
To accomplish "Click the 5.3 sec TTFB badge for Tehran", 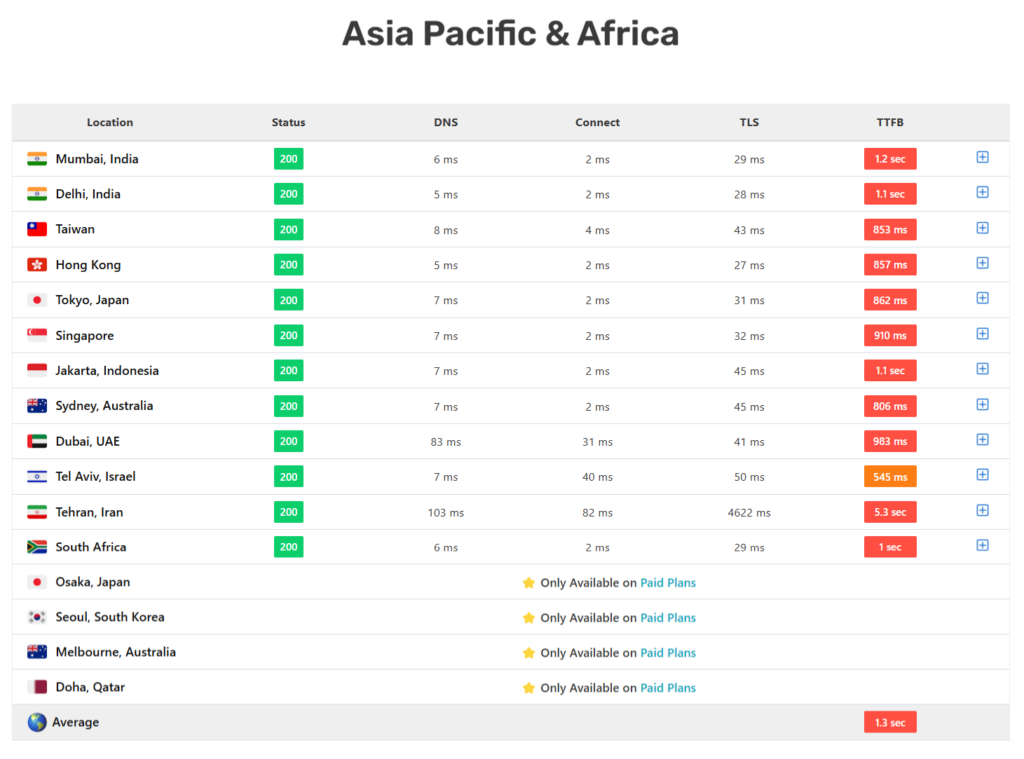I will (x=890, y=511).
